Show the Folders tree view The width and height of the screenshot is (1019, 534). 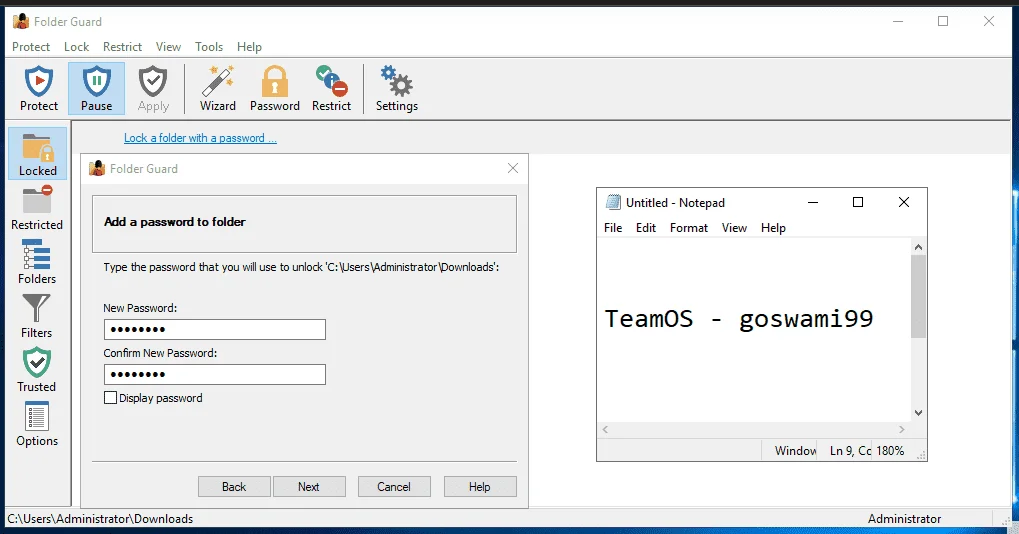[x=37, y=262]
